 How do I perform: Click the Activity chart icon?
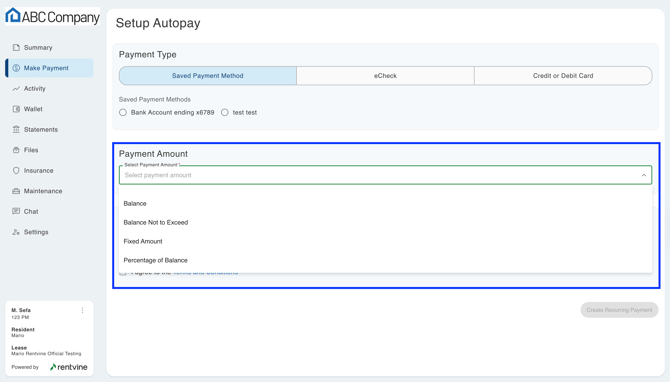pyautogui.click(x=16, y=88)
